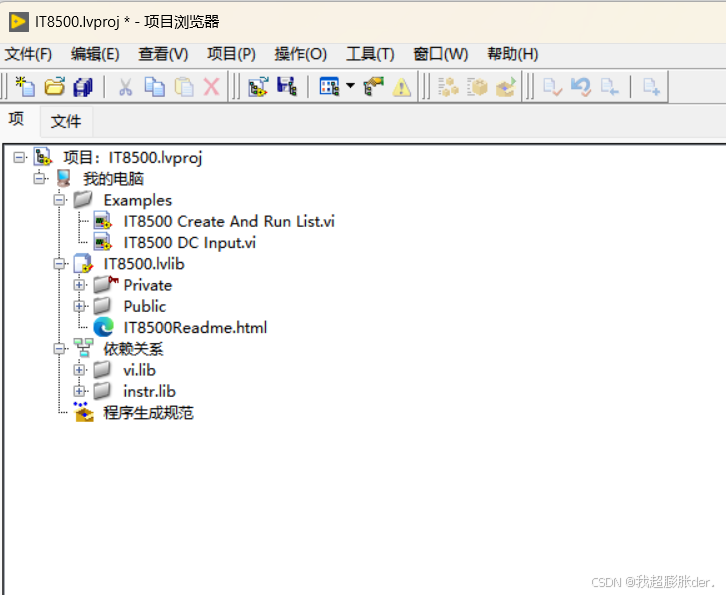Collapse the 依赖关系 node

pyautogui.click(x=59, y=349)
